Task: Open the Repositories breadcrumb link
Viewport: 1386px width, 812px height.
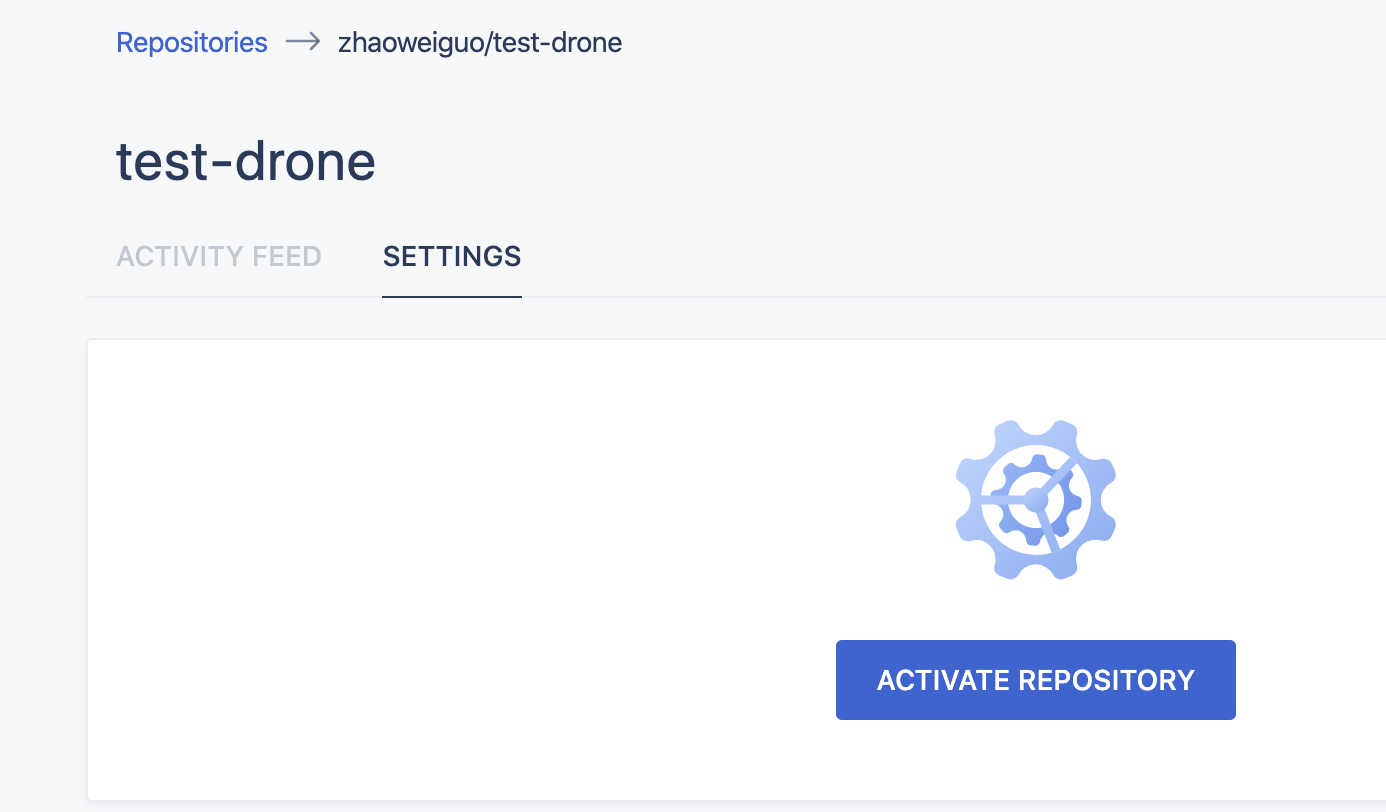Action: click(x=192, y=43)
